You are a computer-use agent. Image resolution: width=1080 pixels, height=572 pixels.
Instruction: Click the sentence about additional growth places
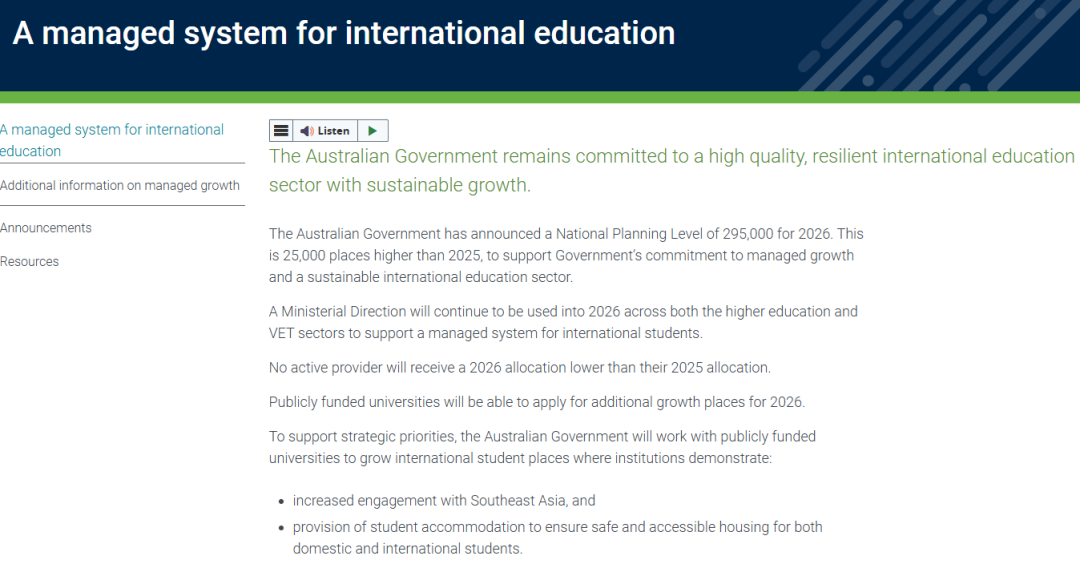[536, 402]
